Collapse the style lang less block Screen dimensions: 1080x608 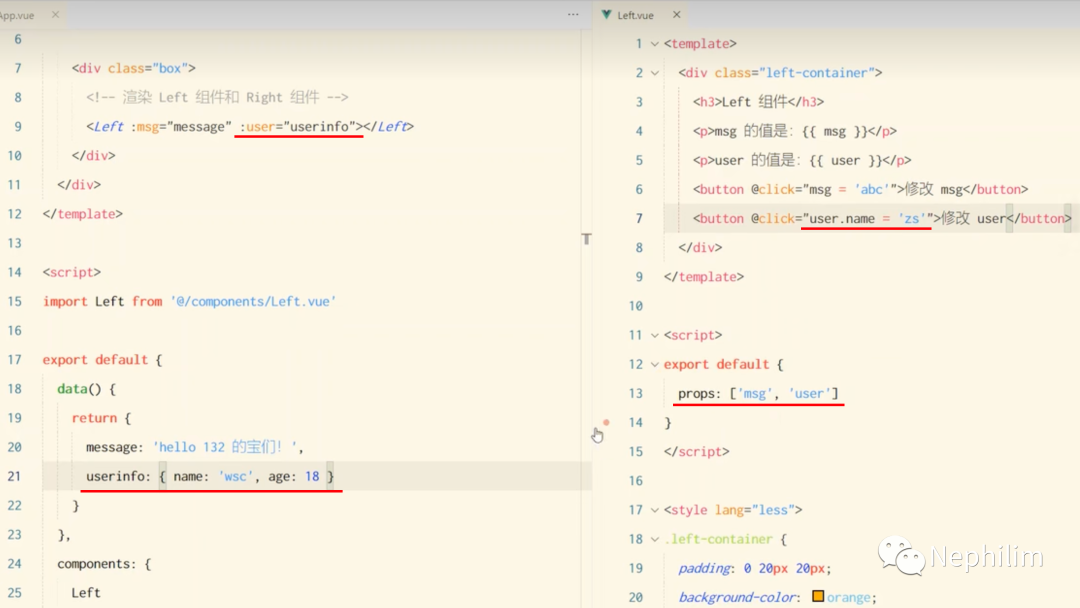tap(655, 510)
